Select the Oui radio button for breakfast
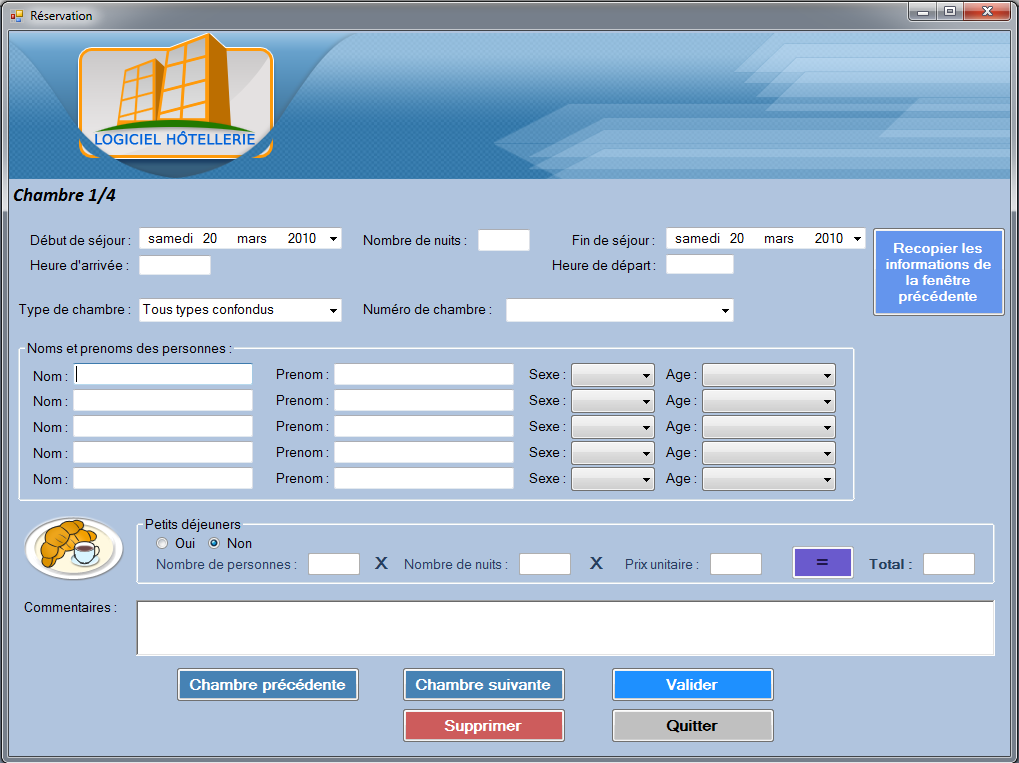 [162, 544]
